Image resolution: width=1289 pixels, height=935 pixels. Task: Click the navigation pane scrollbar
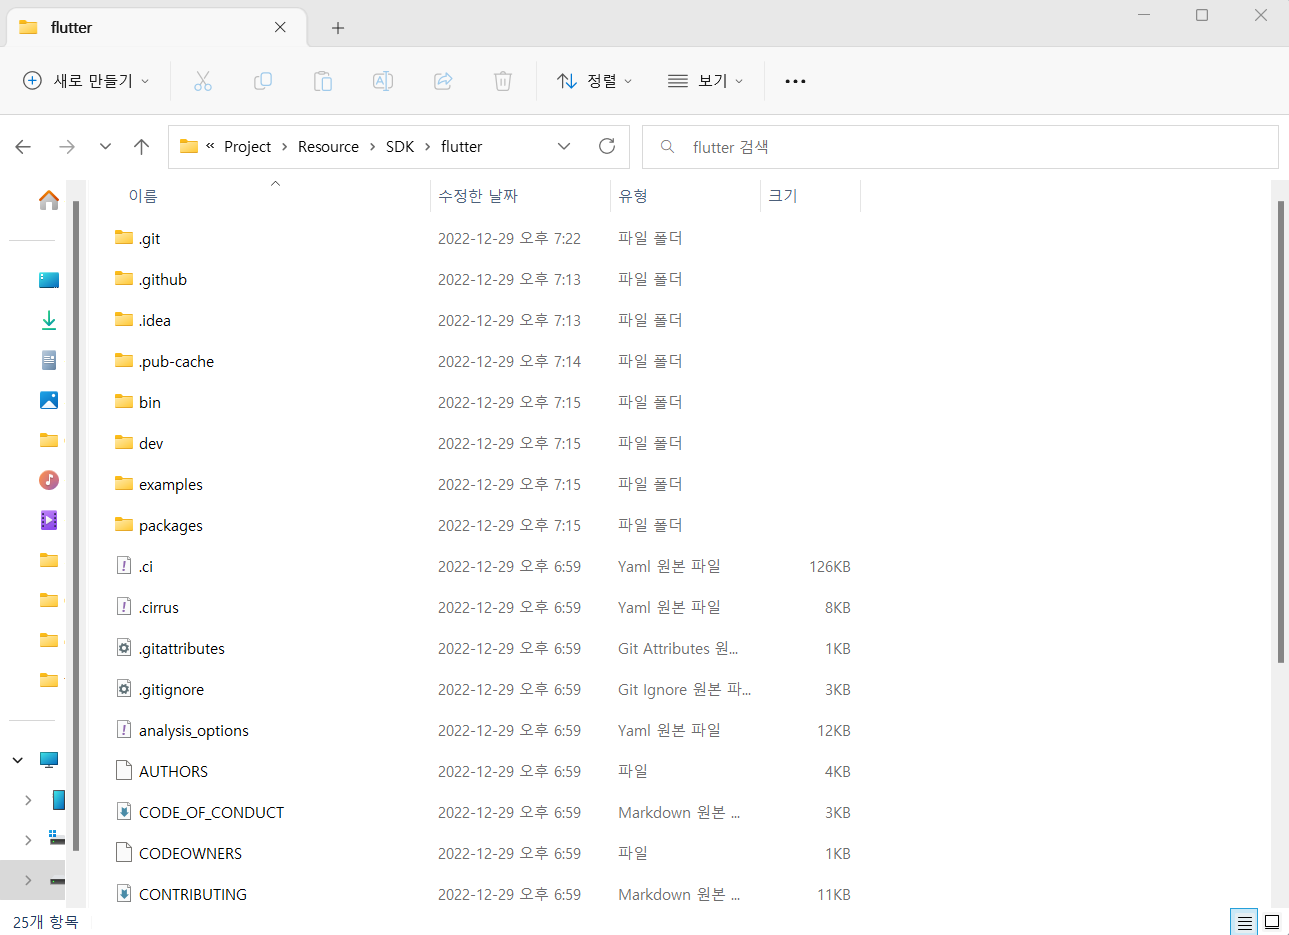76,525
